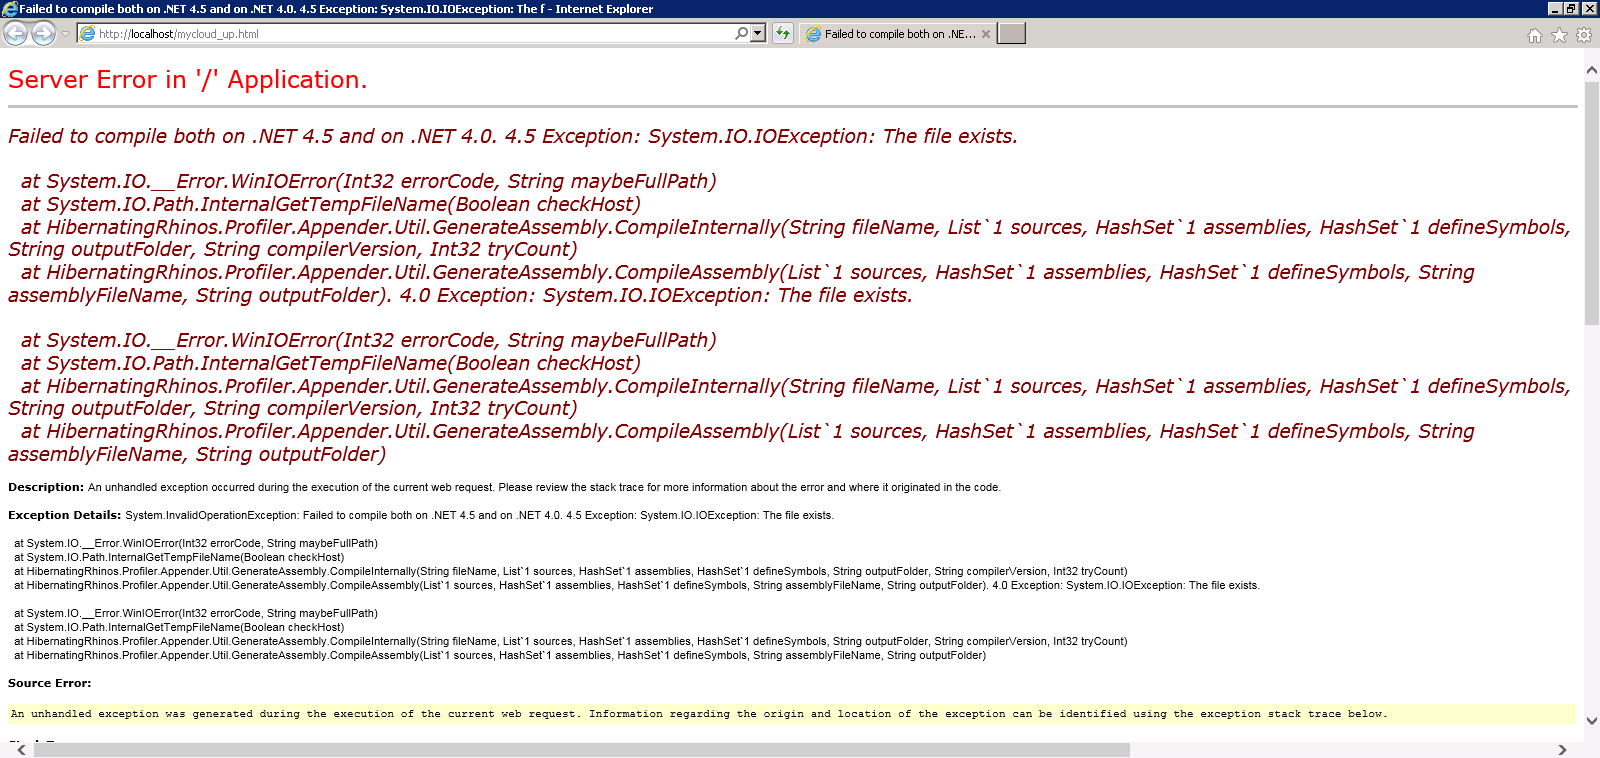Go to Home with the house icon
Screen dimensions: 1600x758
point(1535,35)
